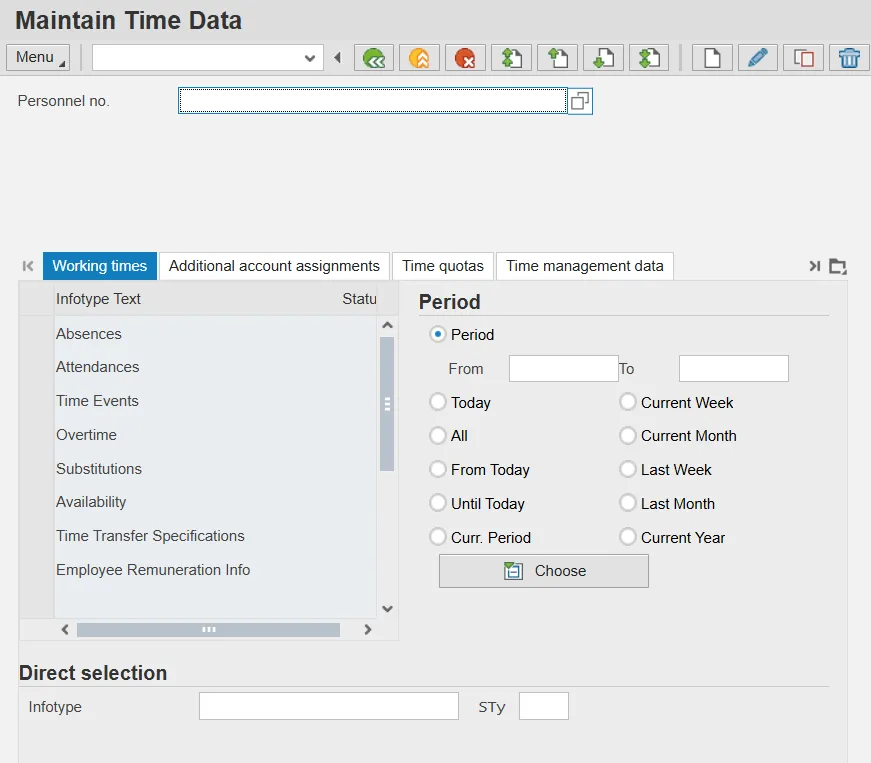Open the command field dropdown
871x763 pixels.
pos(309,58)
